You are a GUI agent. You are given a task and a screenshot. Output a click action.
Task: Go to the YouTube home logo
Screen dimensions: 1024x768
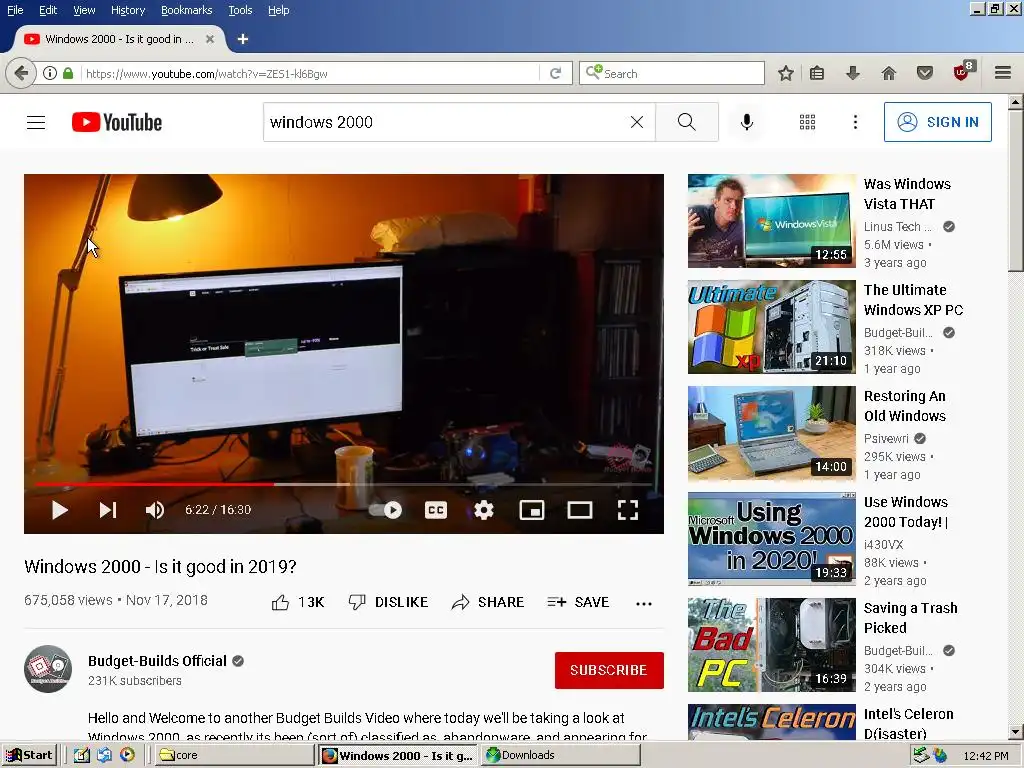point(117,122)
